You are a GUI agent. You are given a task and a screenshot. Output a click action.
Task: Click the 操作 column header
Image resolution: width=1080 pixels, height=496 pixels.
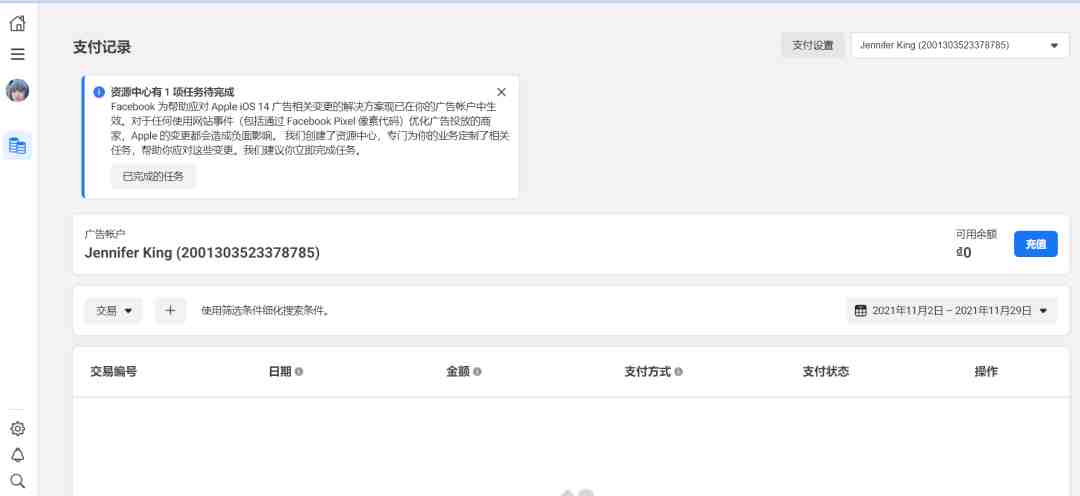pos(986,371)
